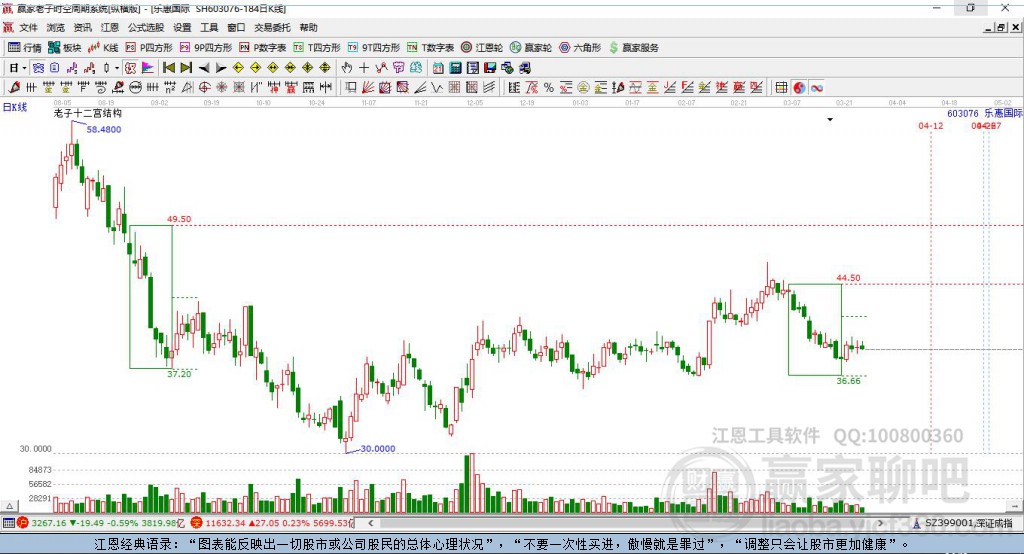
Task: Expand candlestick chart type dropdown arrow
Action: (117, 68)
